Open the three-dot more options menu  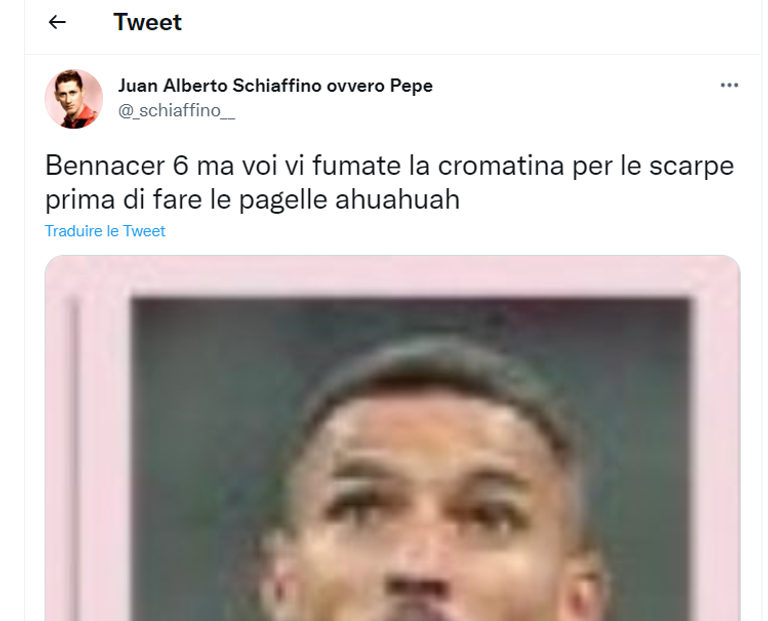(729, 85)
